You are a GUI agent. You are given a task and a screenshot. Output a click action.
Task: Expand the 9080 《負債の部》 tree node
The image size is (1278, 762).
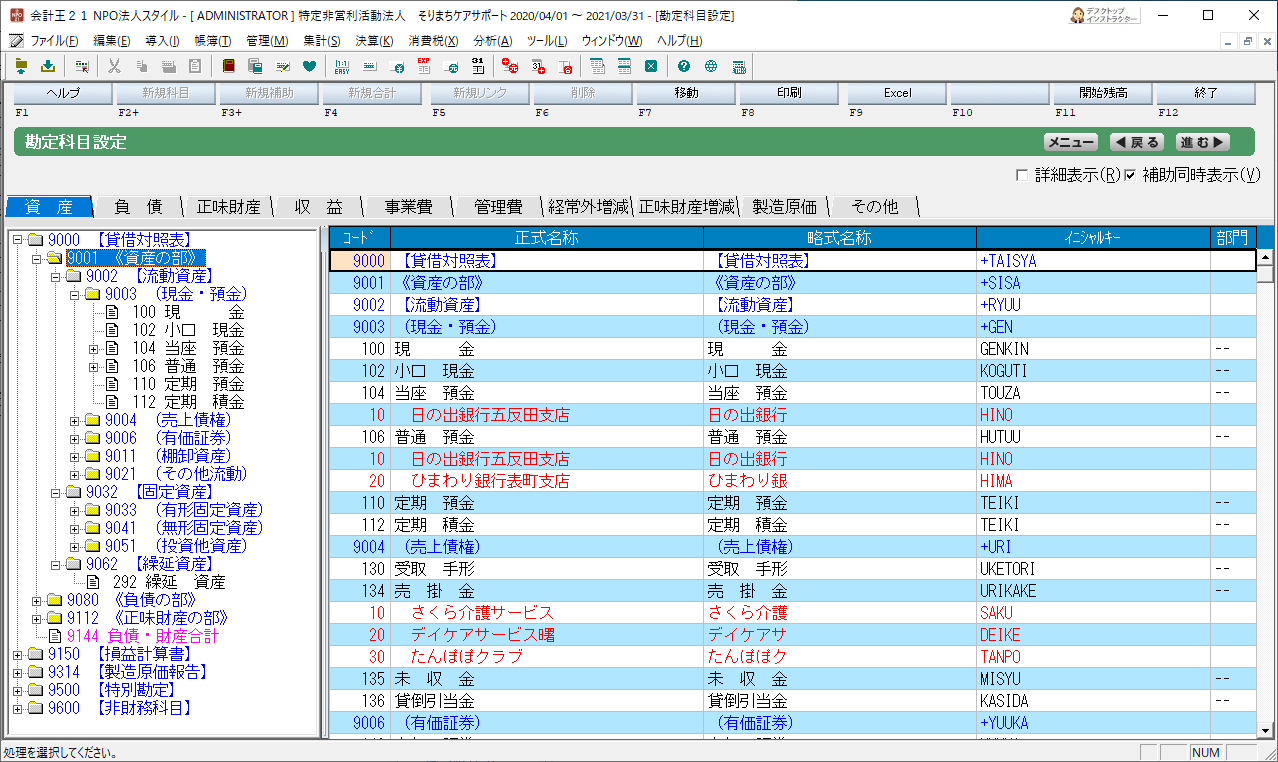[x=38, y=600]
